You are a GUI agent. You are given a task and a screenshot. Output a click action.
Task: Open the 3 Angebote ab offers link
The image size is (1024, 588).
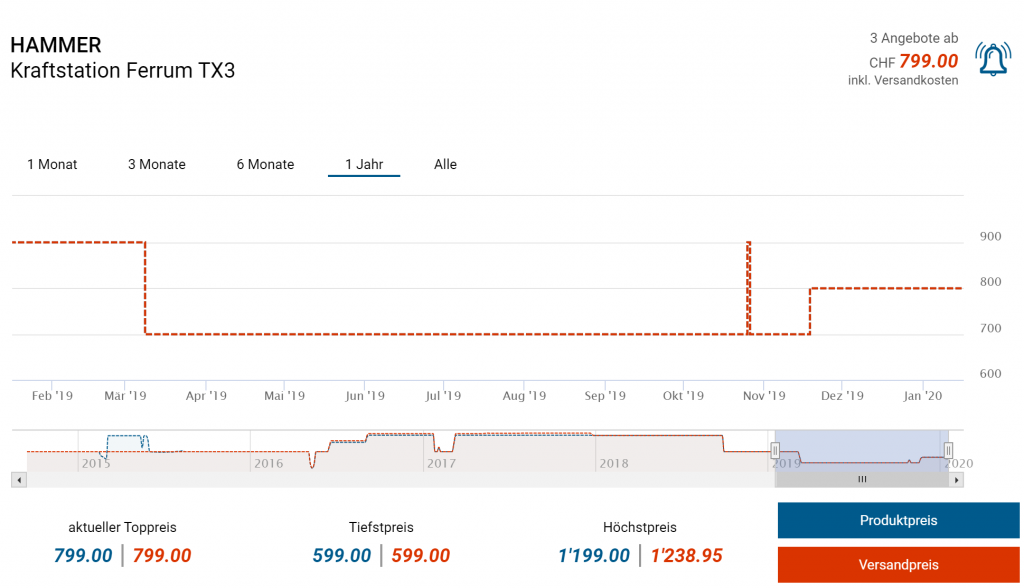913,38
